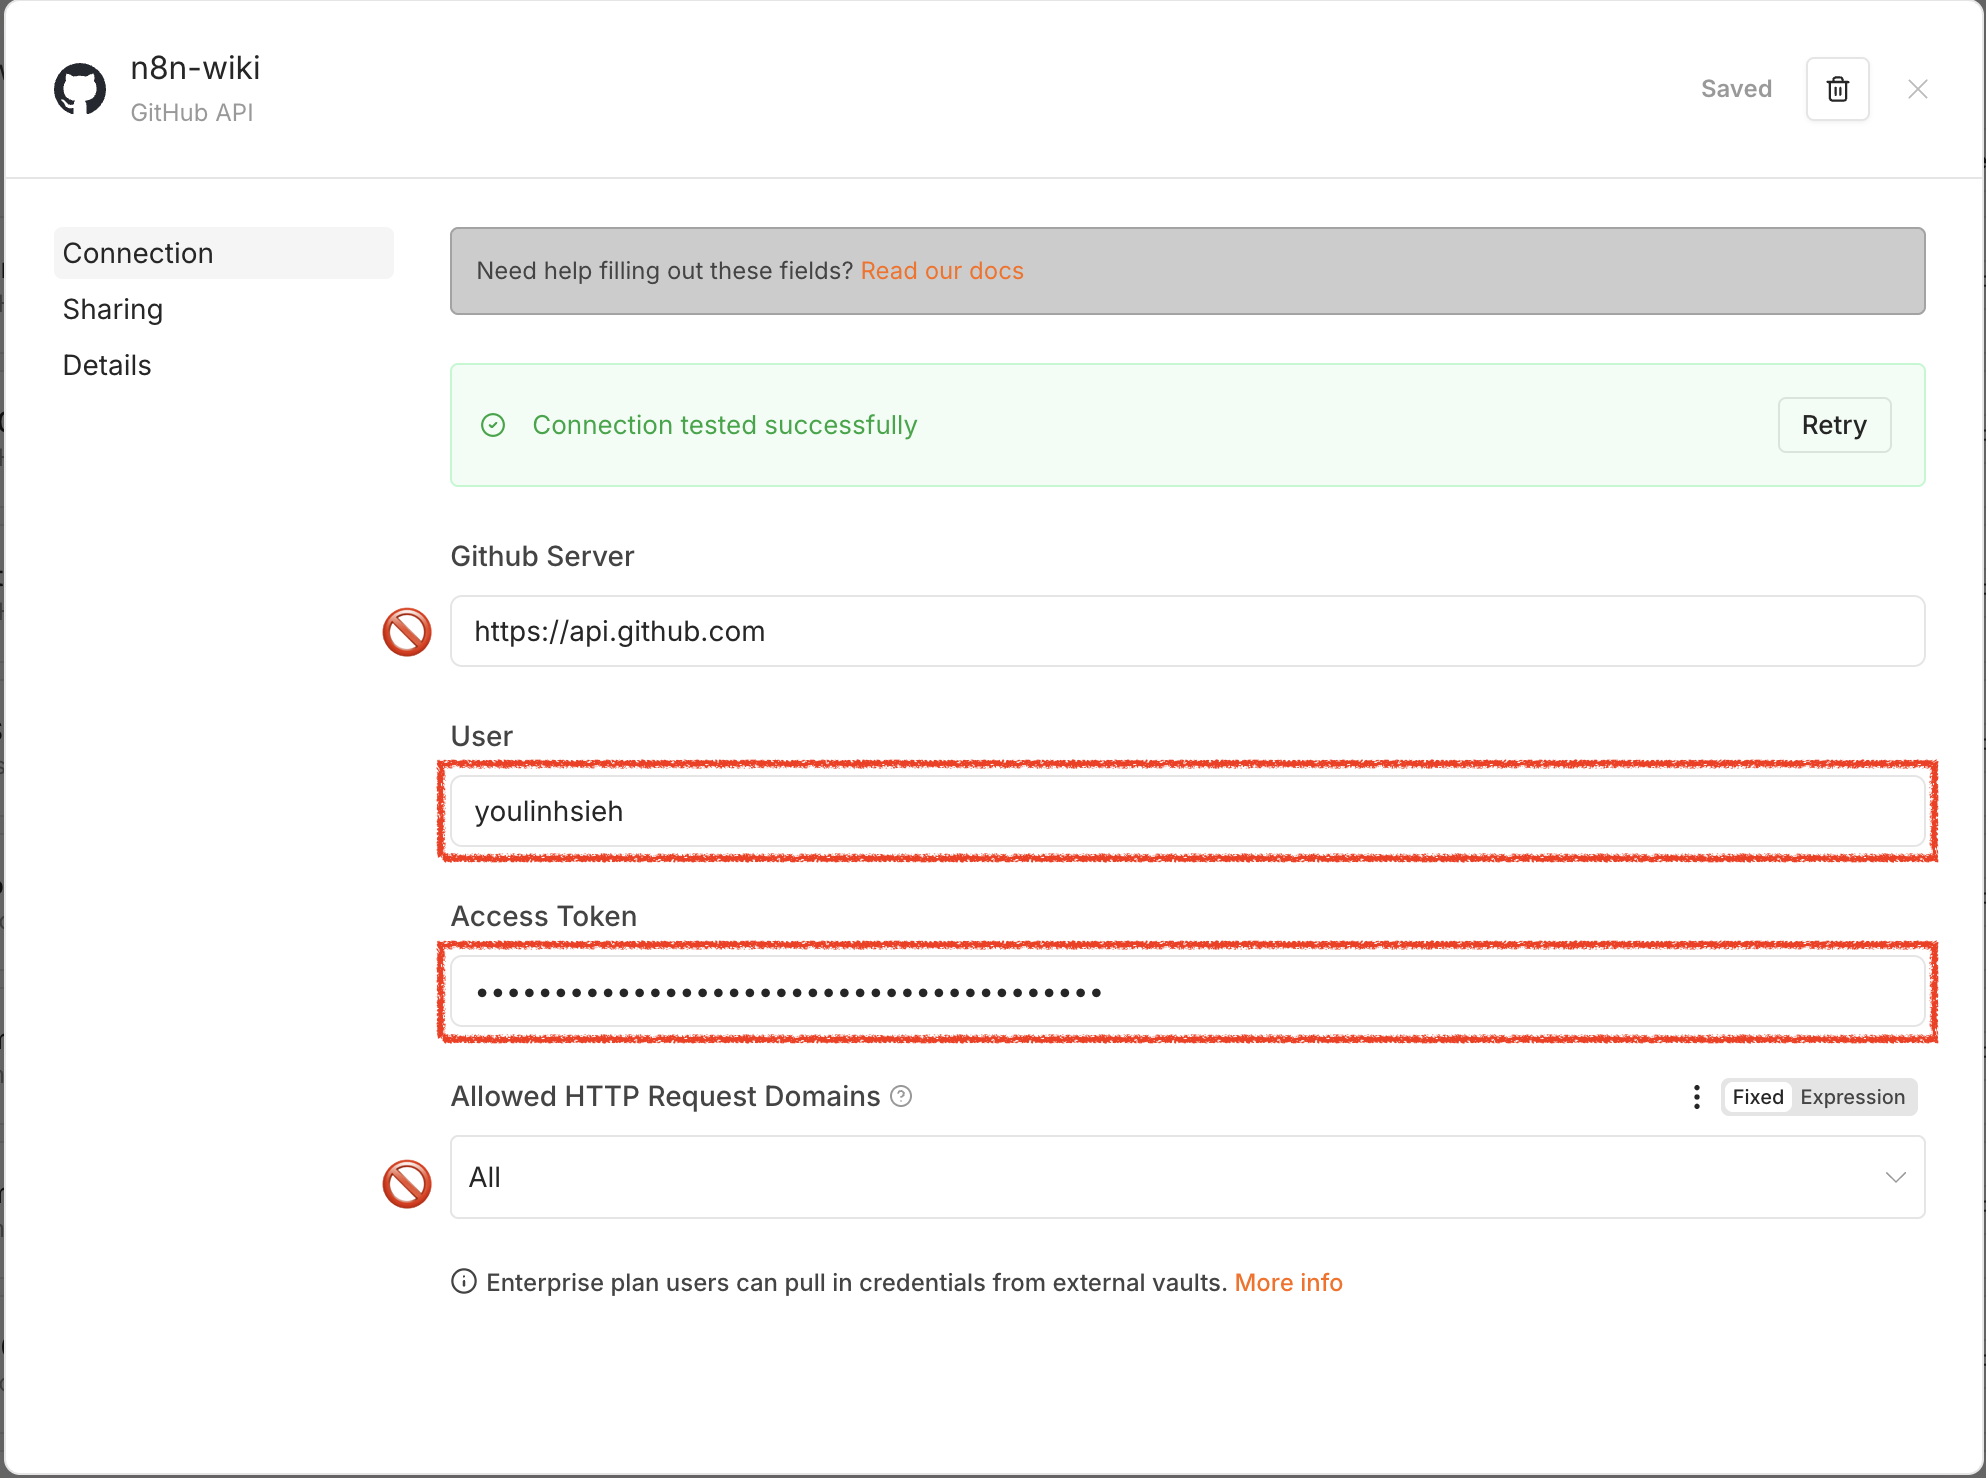The width and height of the screenshot is (1986, 1478).
Task: Click the GitHub logo icon
Action: click(80, 90)
